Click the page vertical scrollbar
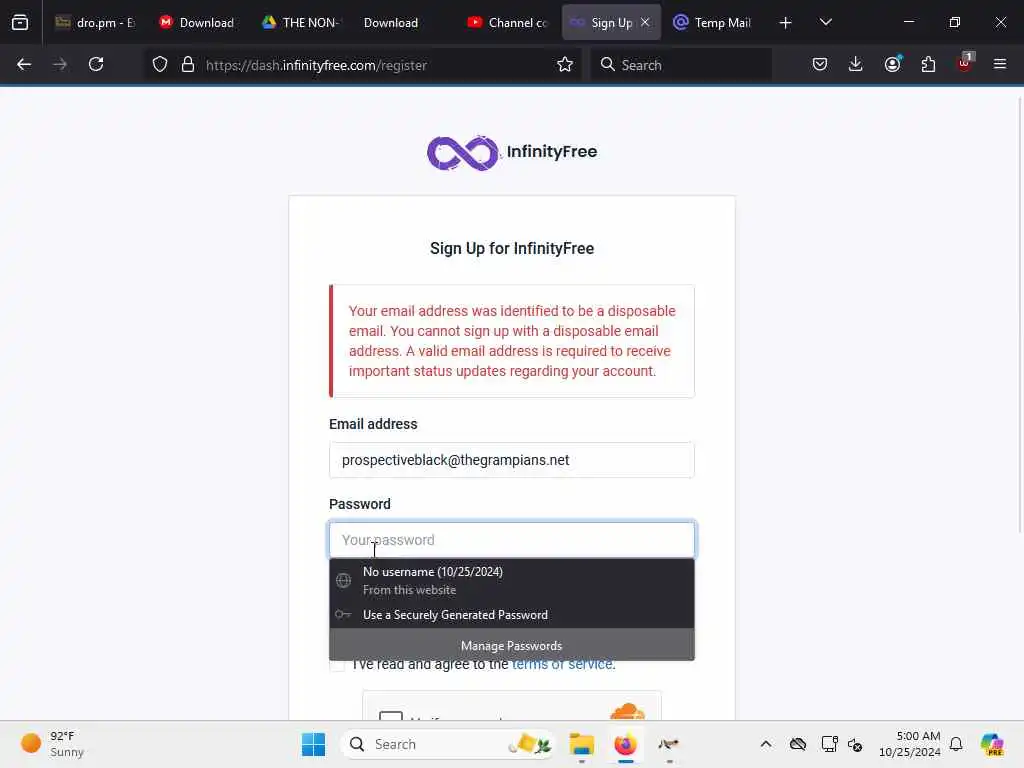Screen dimensions: 1024x768 (x=1020, y=313)
